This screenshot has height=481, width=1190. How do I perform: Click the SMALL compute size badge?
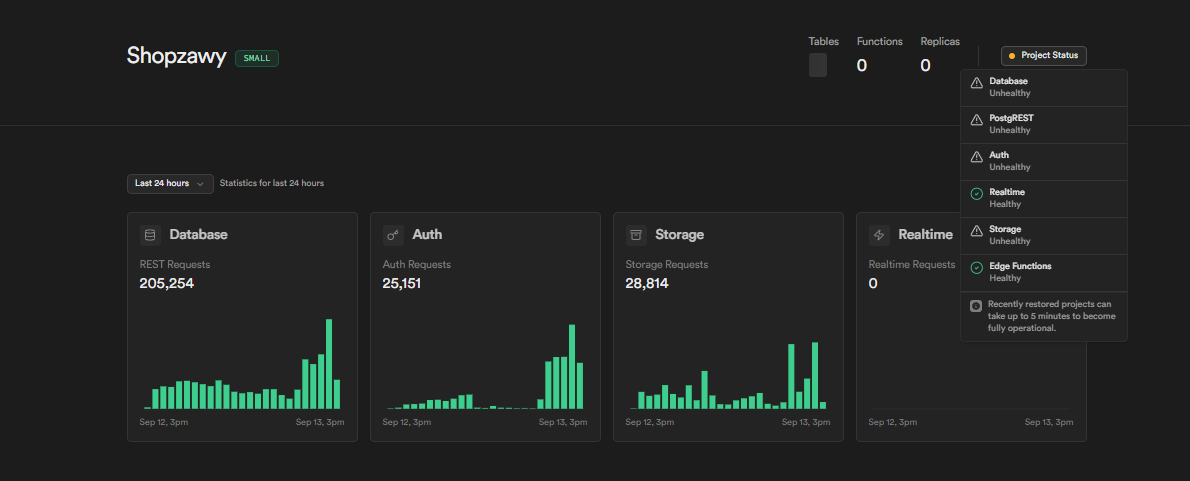(257, 58)
